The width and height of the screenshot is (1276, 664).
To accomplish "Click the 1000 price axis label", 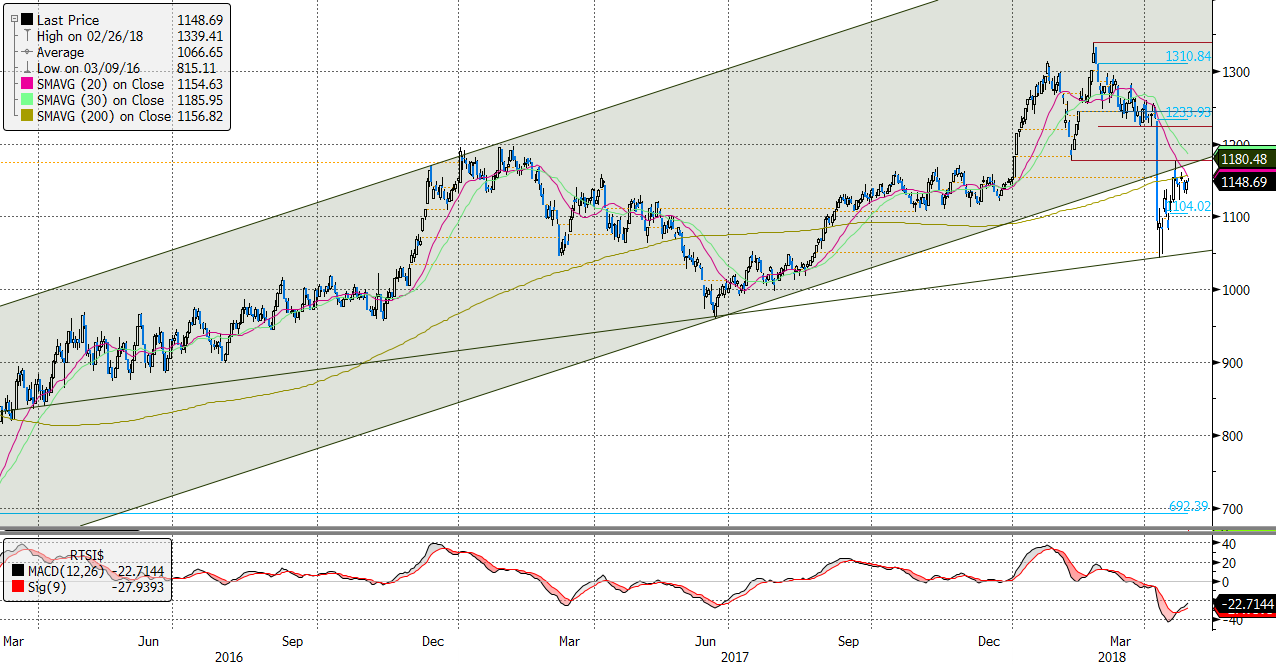I will [1237, 290].
